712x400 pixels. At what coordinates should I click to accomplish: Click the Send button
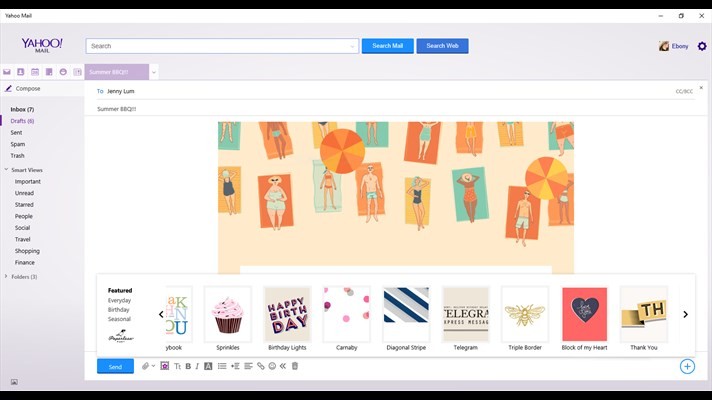[x=115, y=367]
